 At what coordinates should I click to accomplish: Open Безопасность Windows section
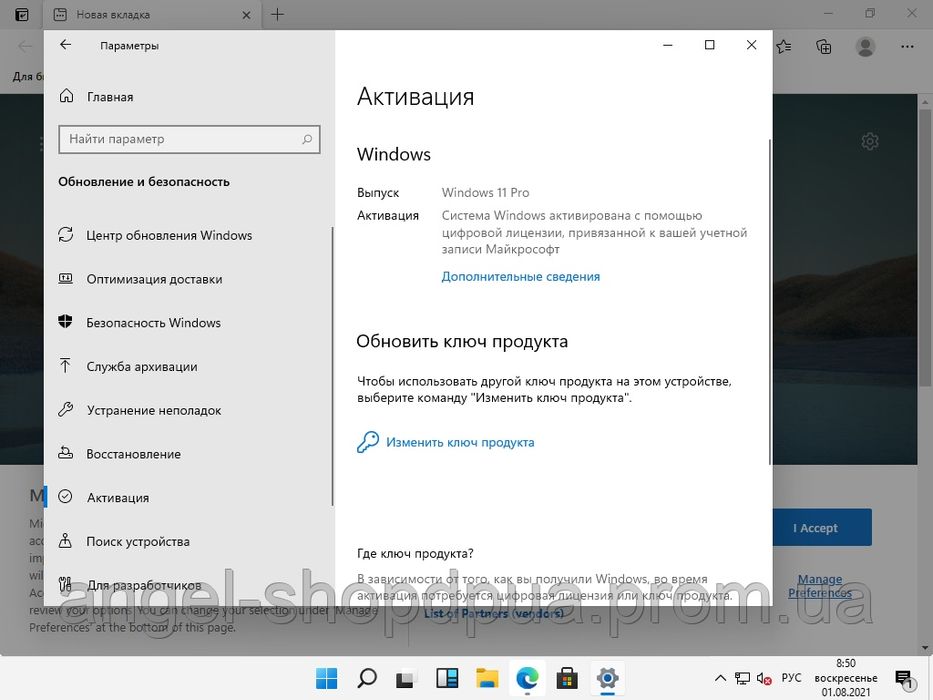tap(140, 323)
